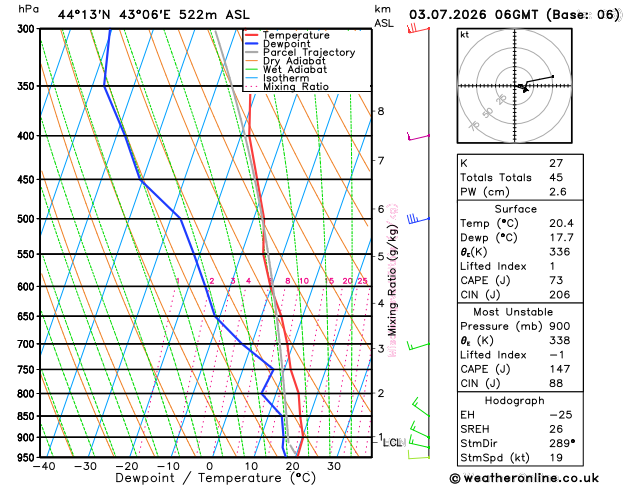The height and width of the screenshot is (486, 629).
Task: Click the Mixing Ratio (g/kg) vertical label
Action: coord(393,281)
